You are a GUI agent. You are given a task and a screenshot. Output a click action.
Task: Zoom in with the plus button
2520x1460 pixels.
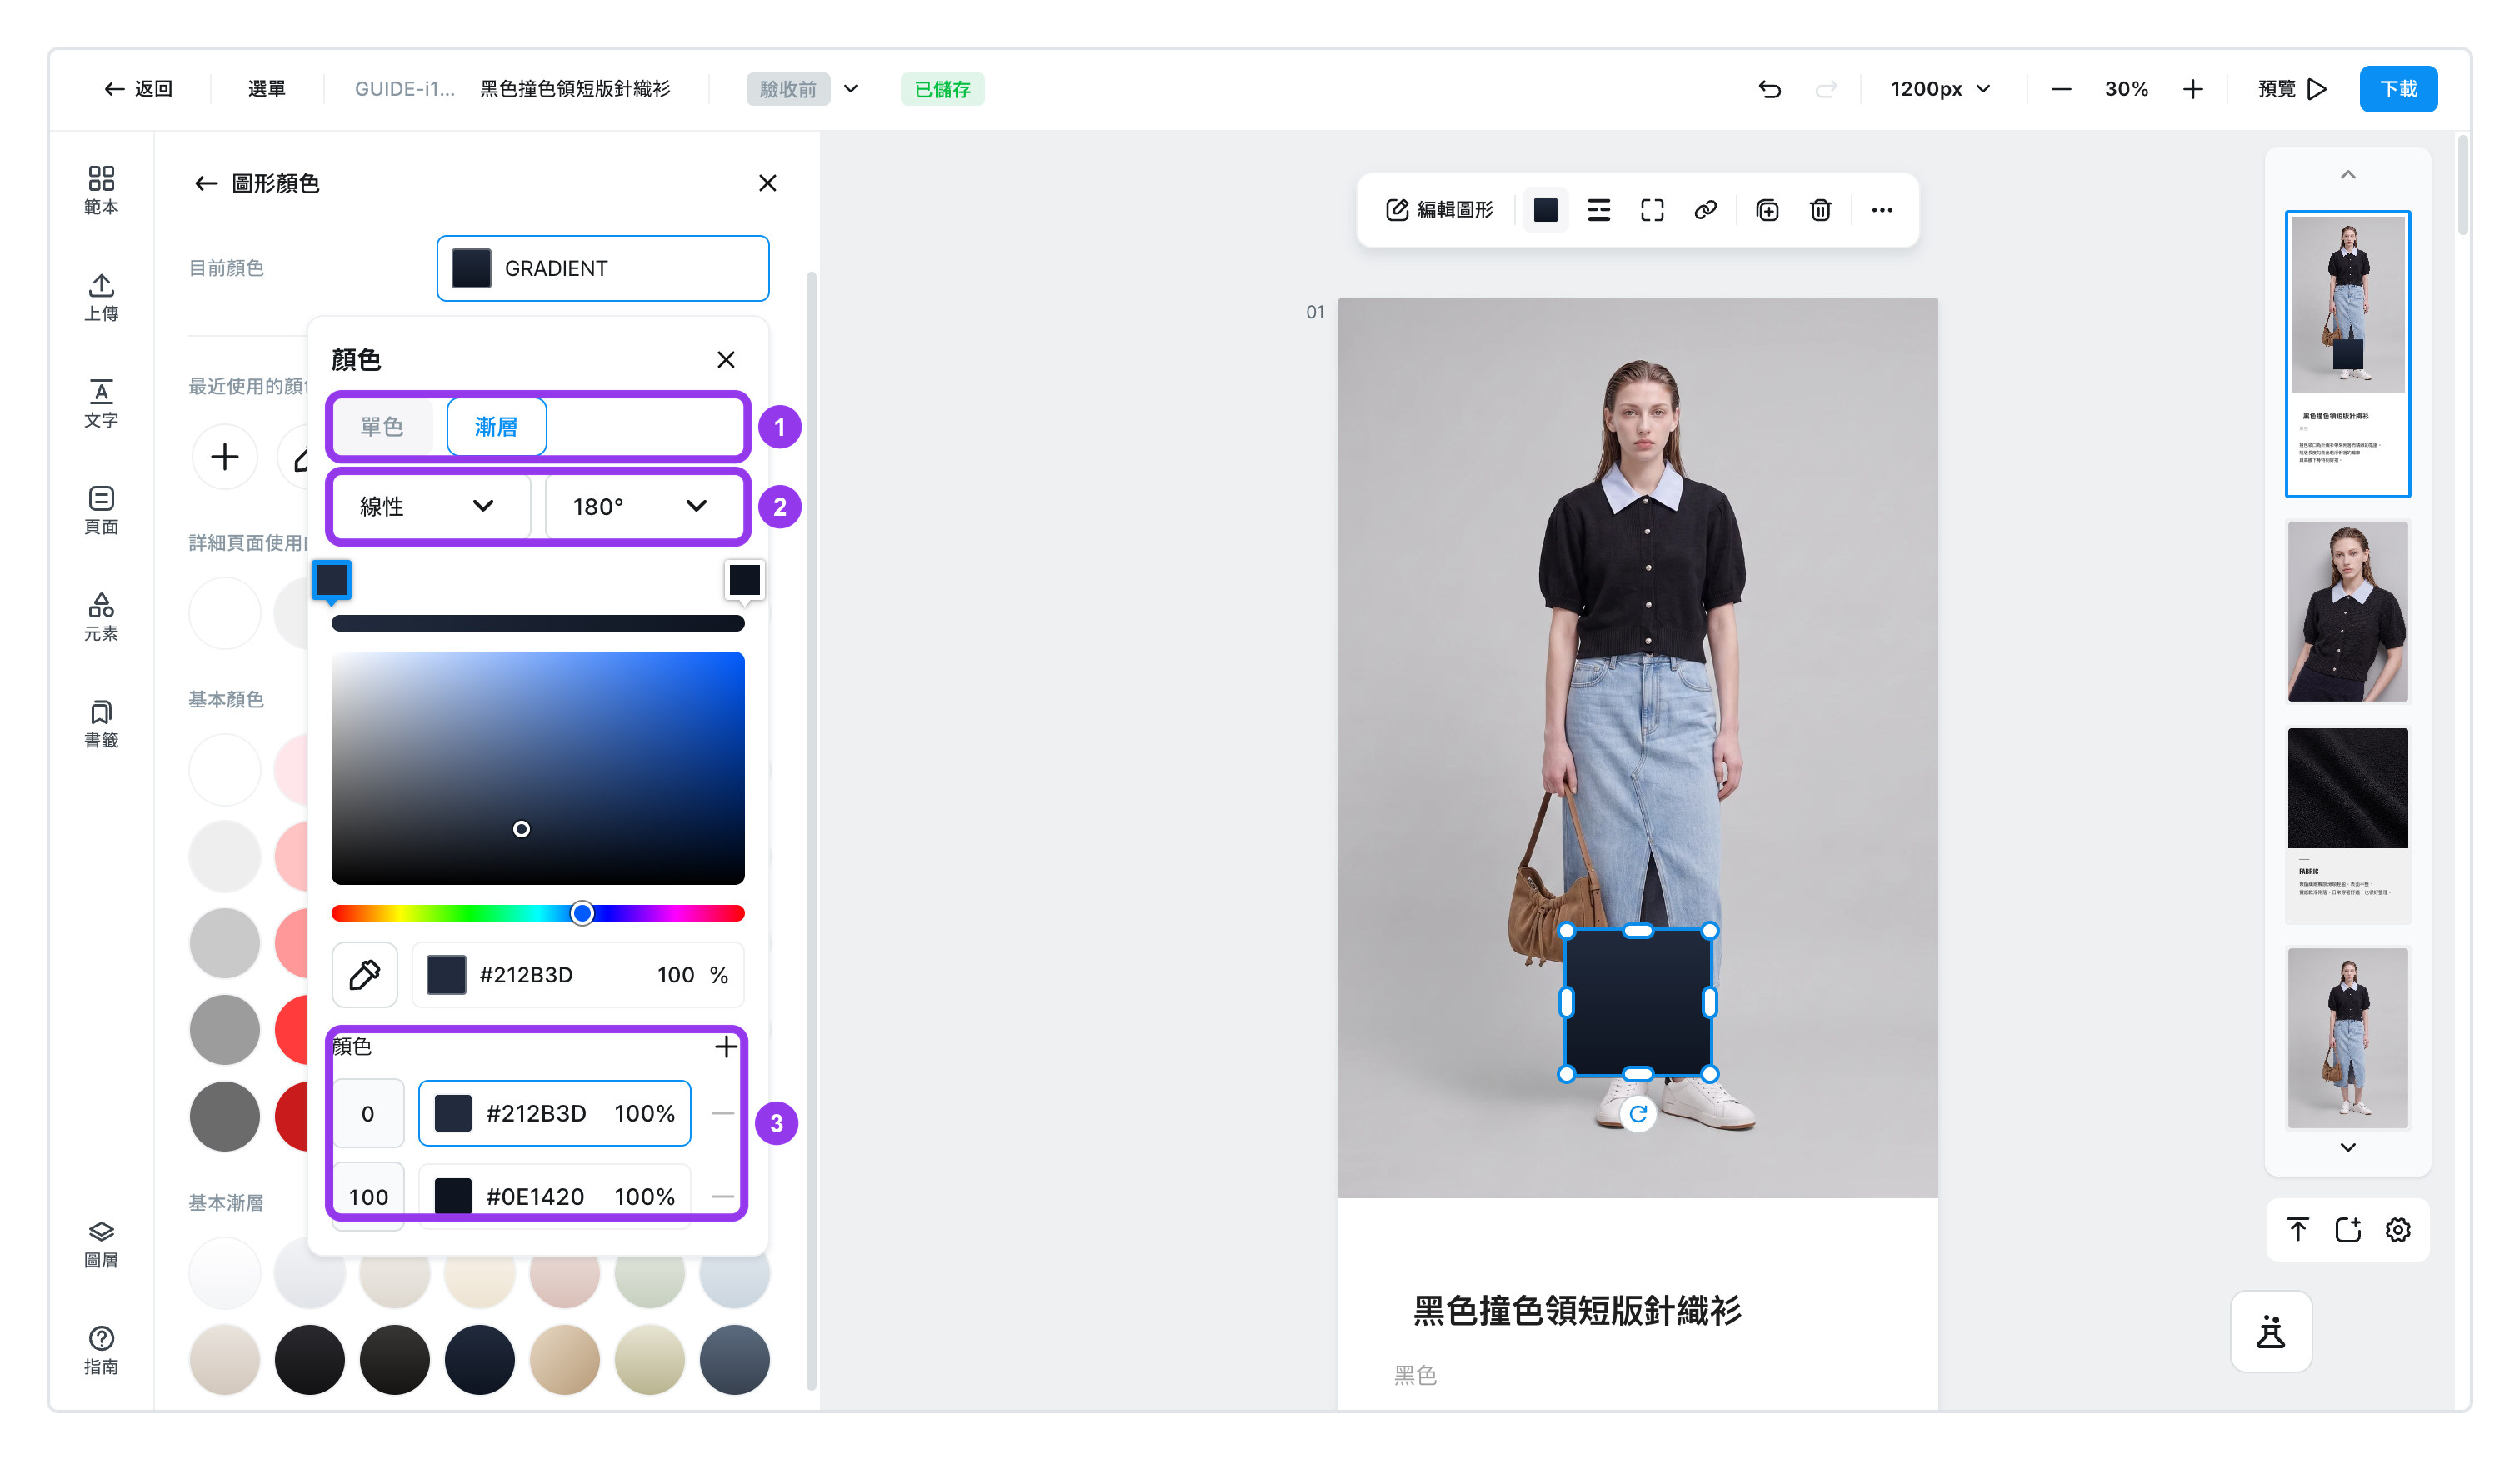(2192, 89)
